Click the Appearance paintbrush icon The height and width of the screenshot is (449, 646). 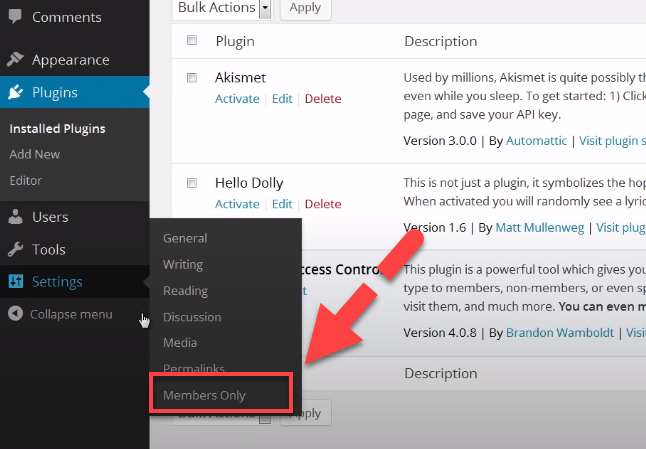(x=15, y=59)
